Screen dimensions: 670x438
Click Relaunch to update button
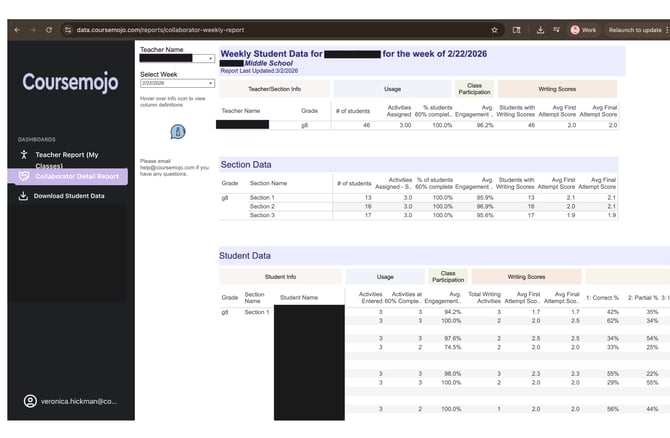pos(635,30)
